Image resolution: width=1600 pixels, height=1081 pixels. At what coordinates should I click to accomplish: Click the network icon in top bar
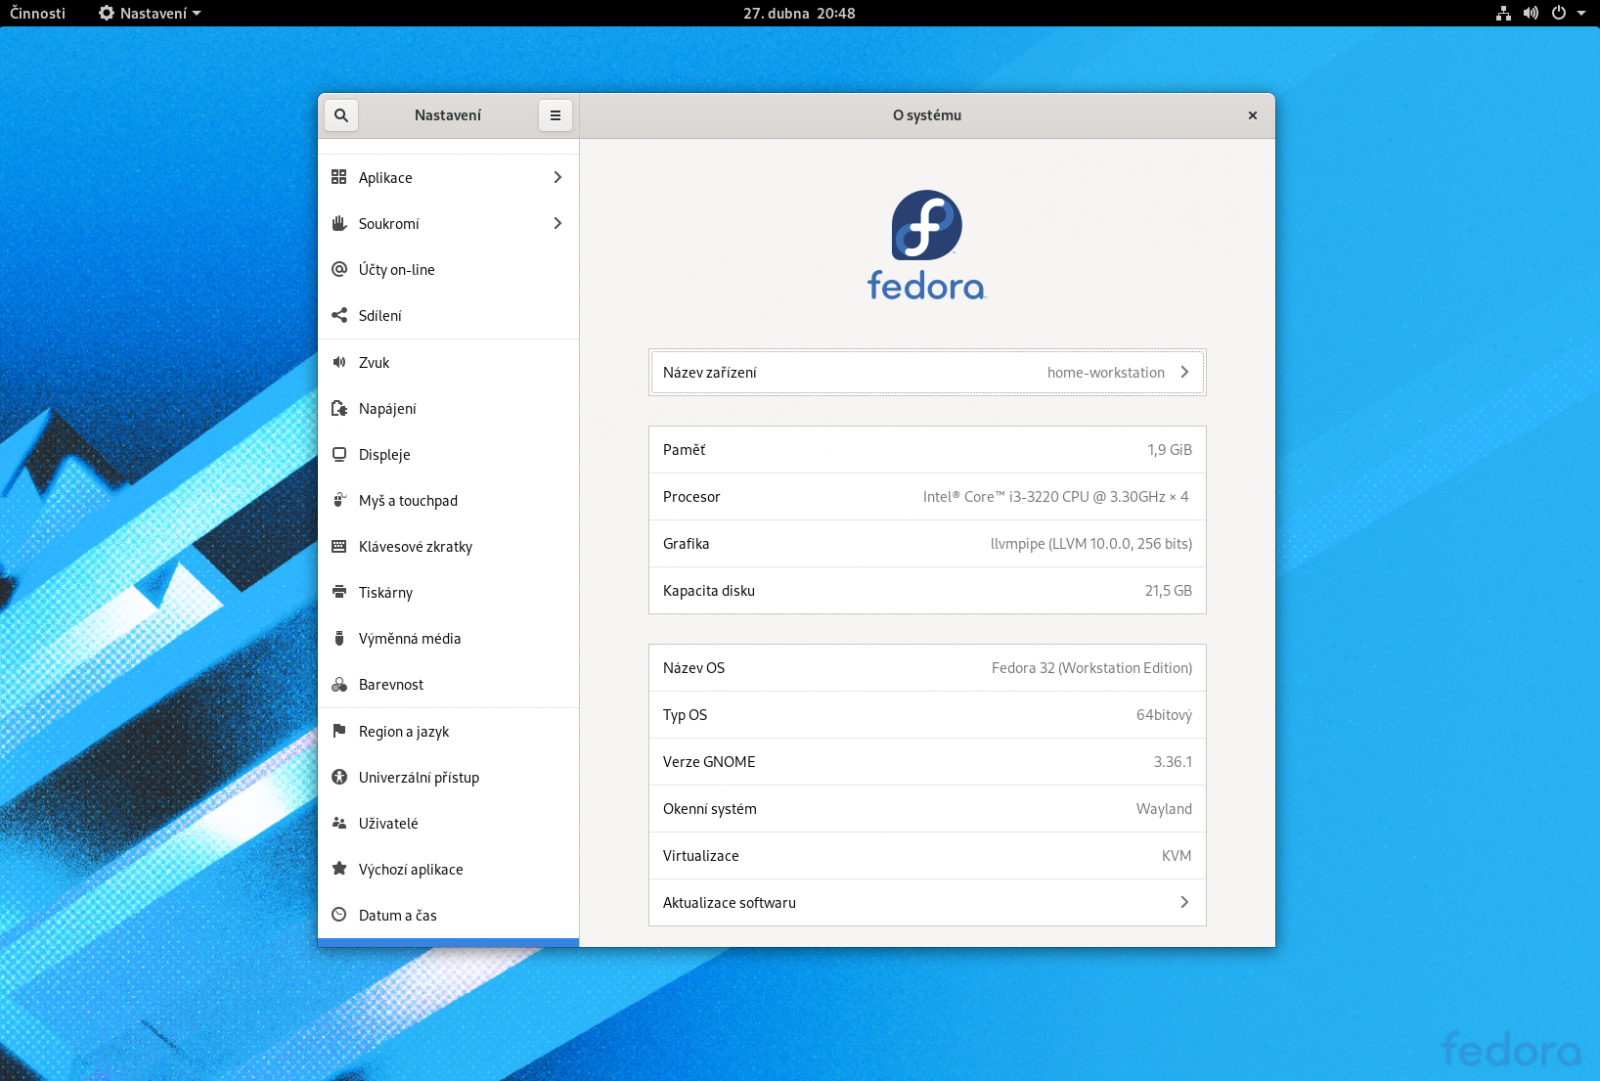point(1504,13)
